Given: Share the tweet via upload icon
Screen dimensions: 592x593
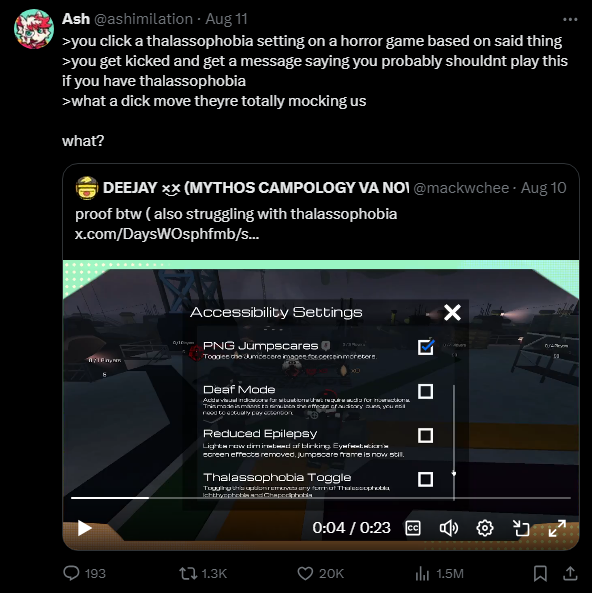Looking at the screenshot, I should tap(570, 573).
